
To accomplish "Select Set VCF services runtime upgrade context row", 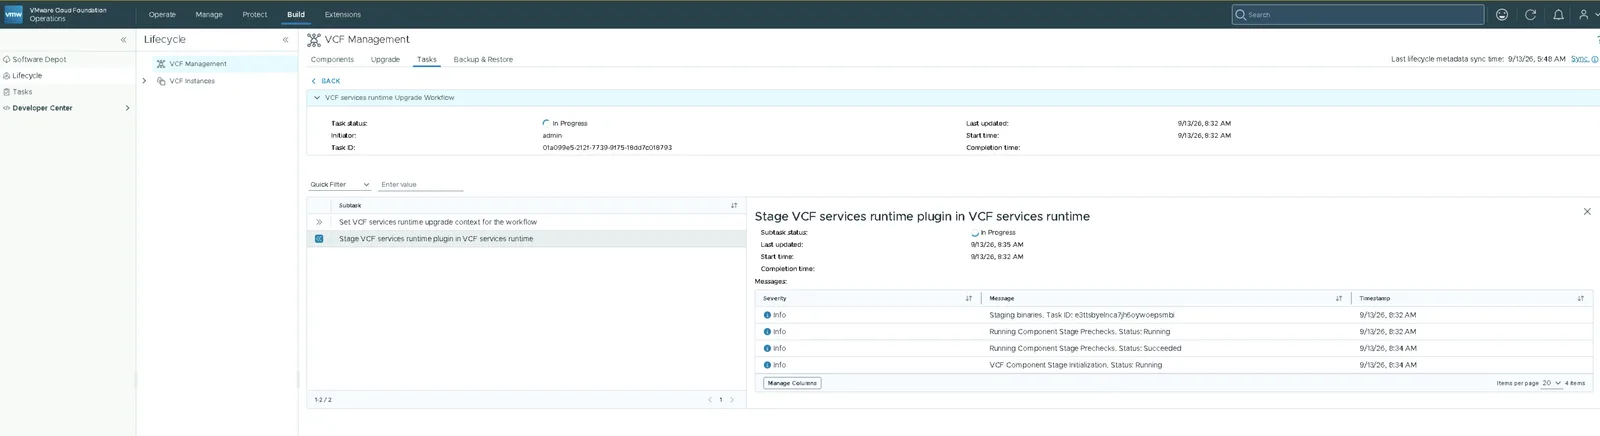I will coord(526,222).
